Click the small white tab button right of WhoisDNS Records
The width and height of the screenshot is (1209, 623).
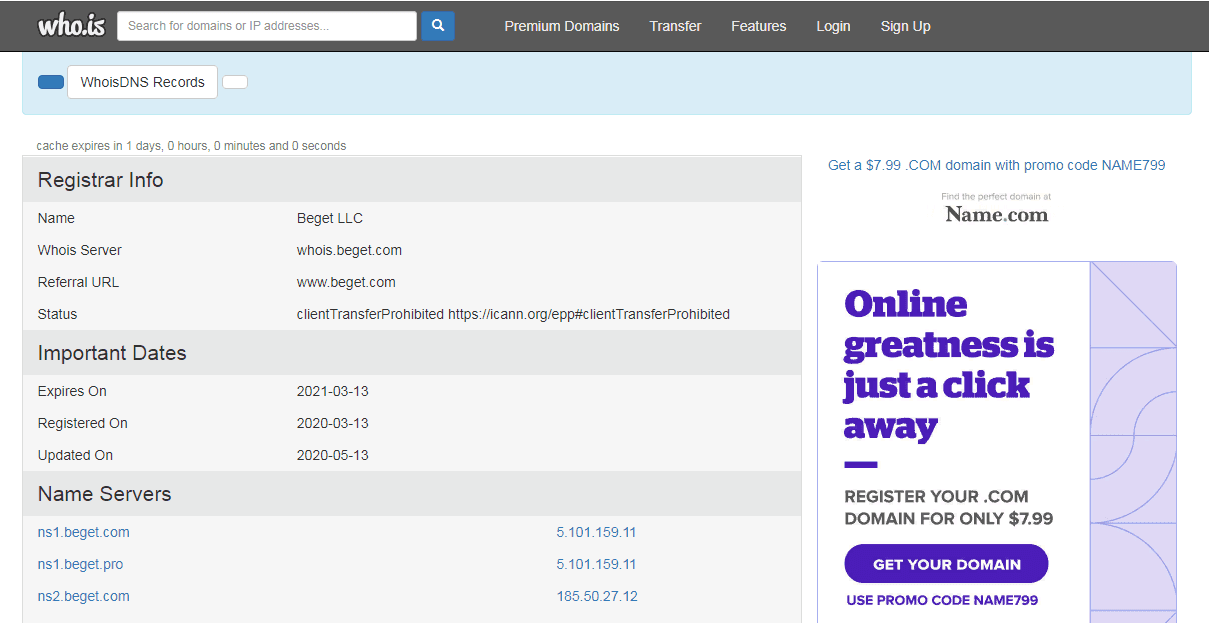(x=235, y=82)
